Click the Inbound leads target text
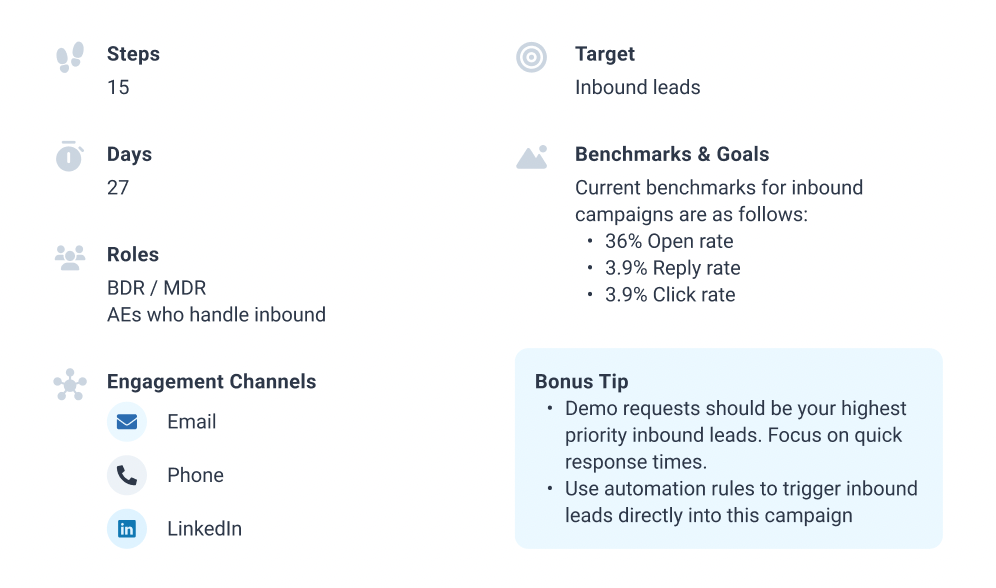 (638, 87)
